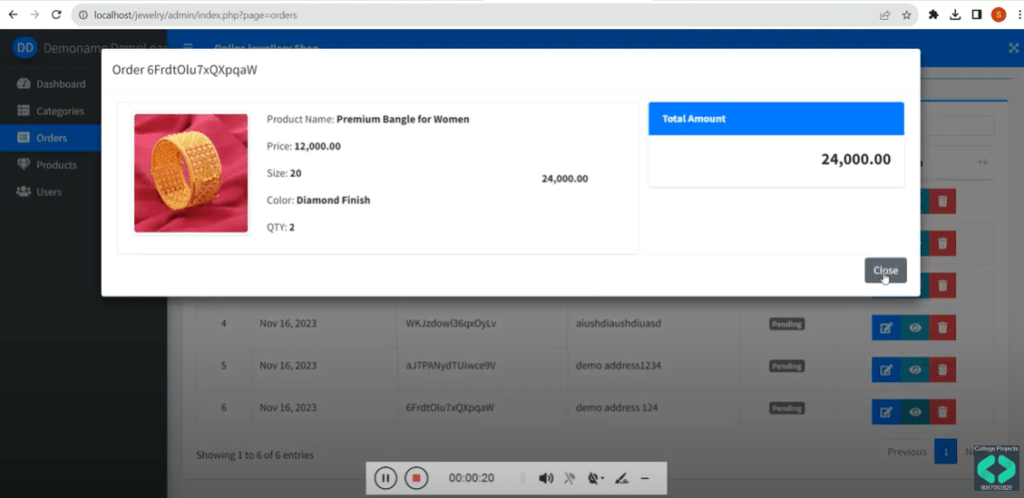Image resolution: width=1024 pixels, height=498 pixels.
Task: Minimize the recording toolbar
Action: 645,478
